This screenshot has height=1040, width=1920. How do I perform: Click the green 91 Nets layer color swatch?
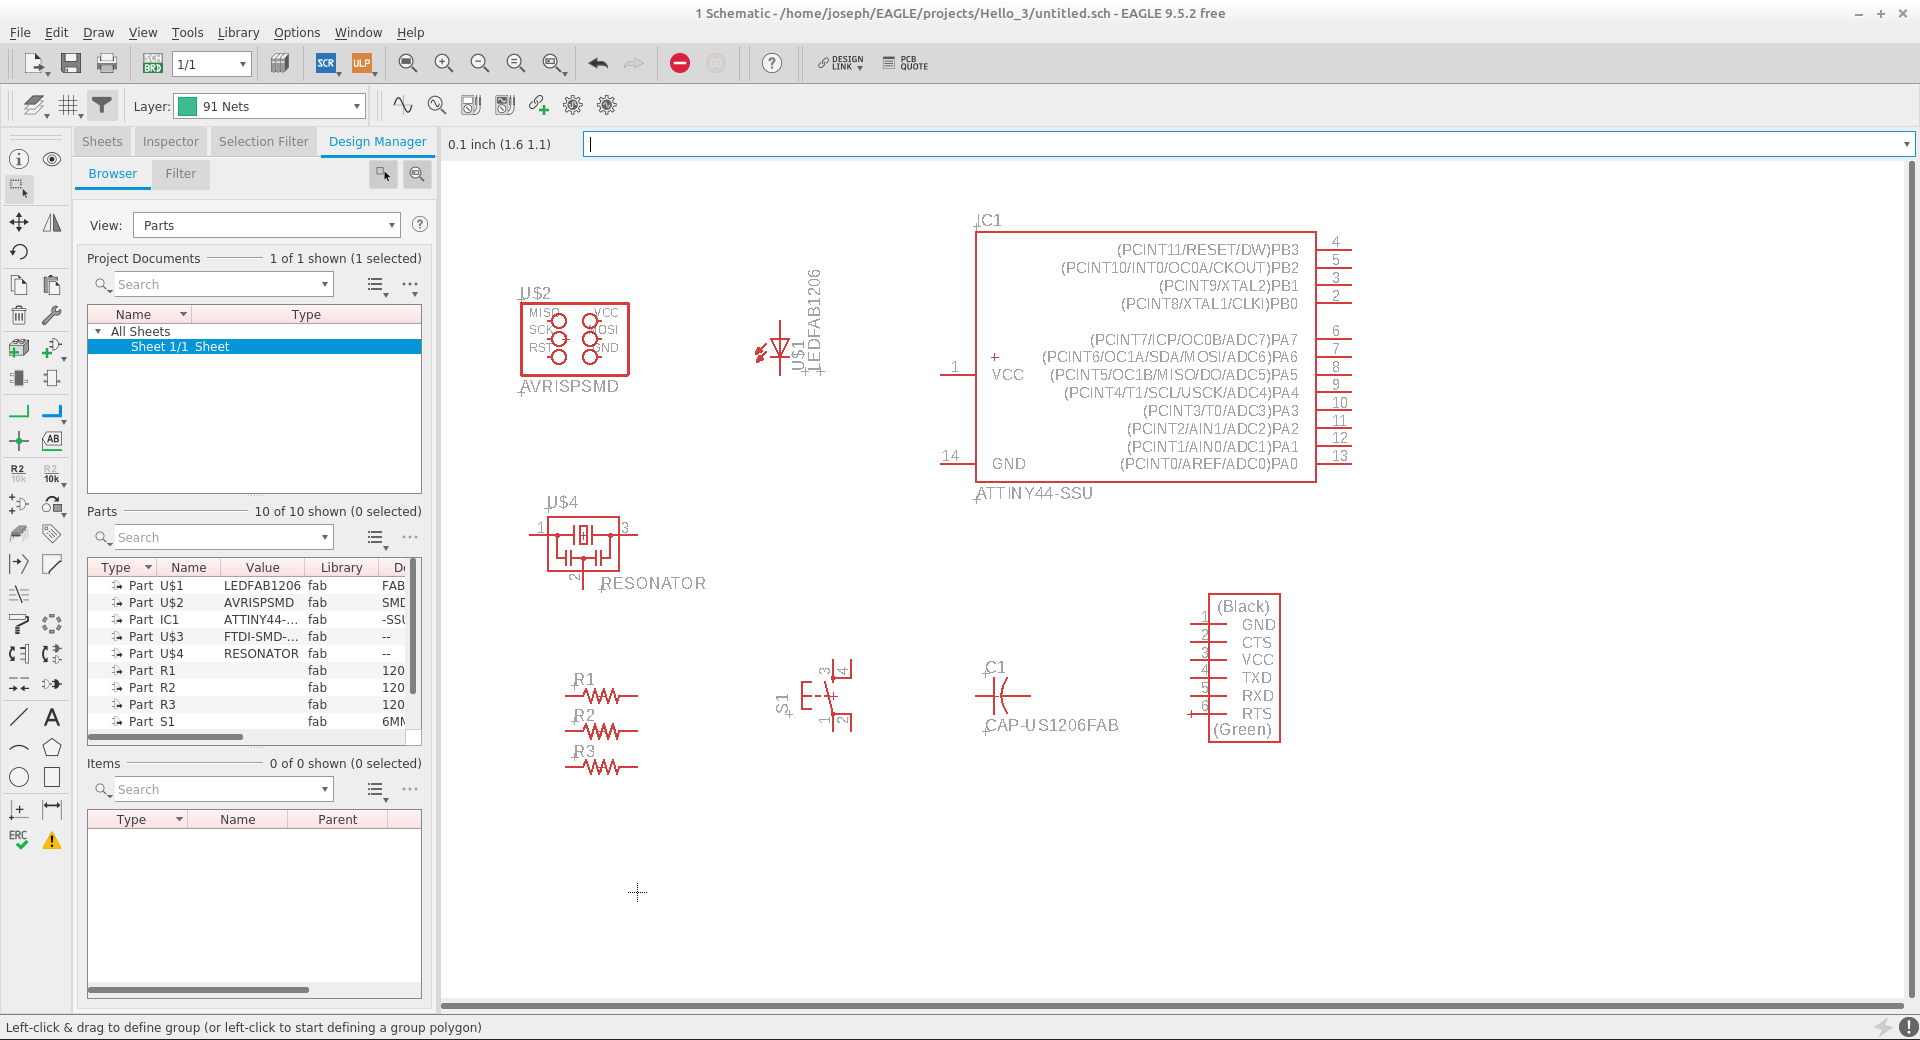click(188, 106)
